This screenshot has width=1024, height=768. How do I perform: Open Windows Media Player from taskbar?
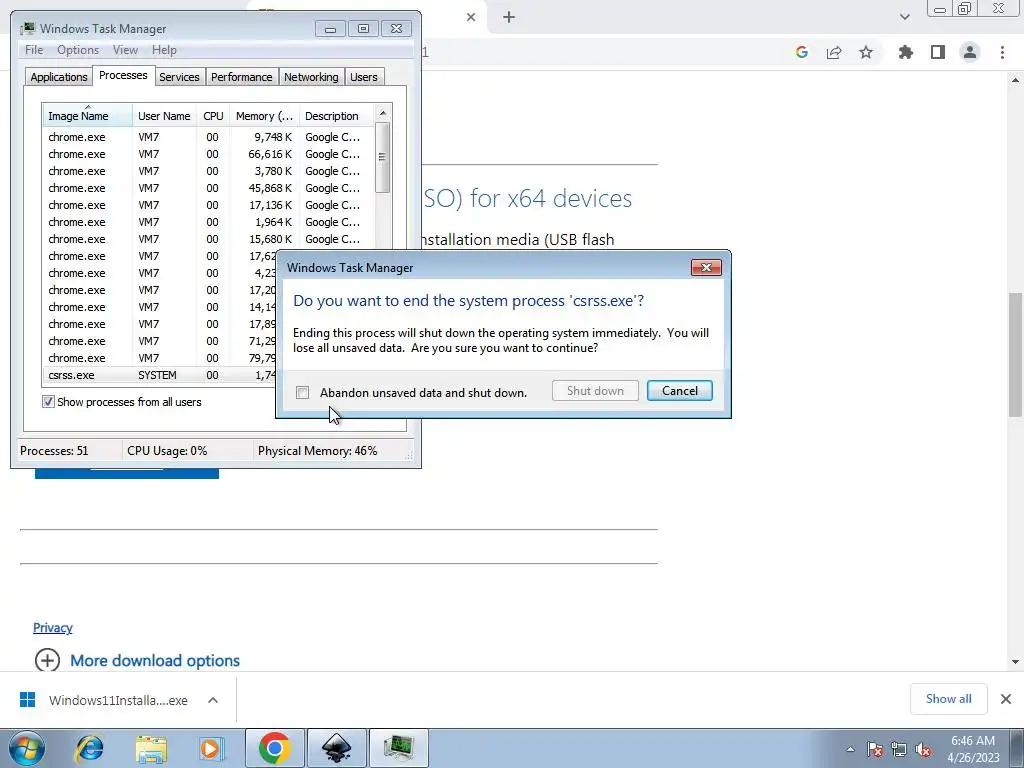211,748
